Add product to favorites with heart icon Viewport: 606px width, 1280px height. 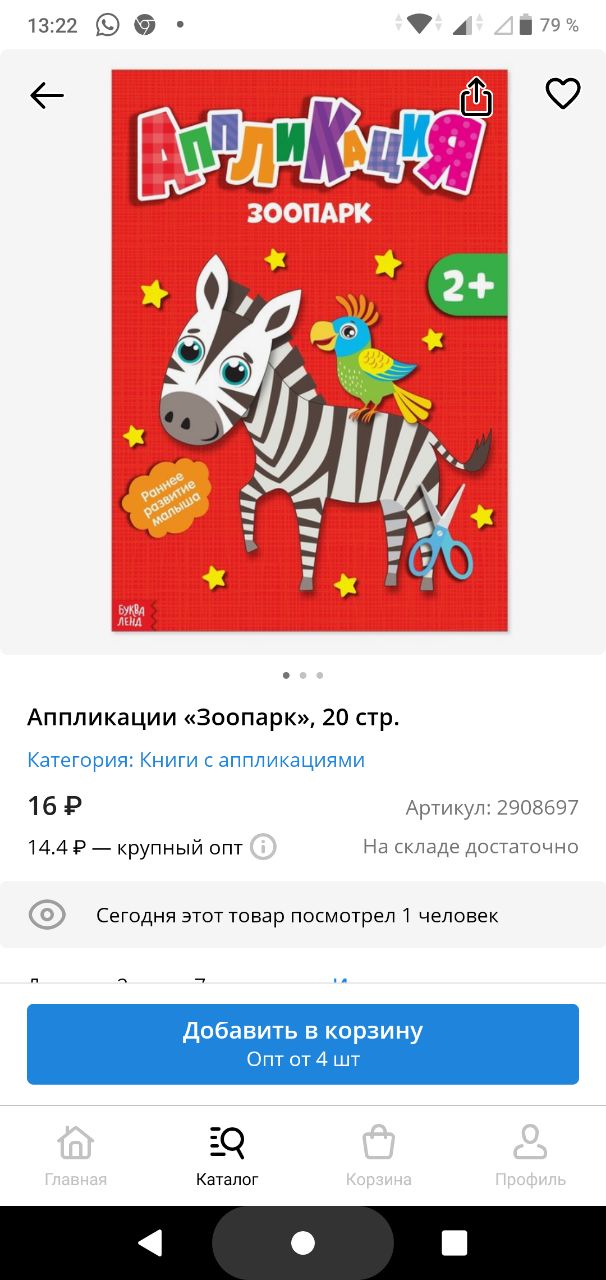coord(563,94)
